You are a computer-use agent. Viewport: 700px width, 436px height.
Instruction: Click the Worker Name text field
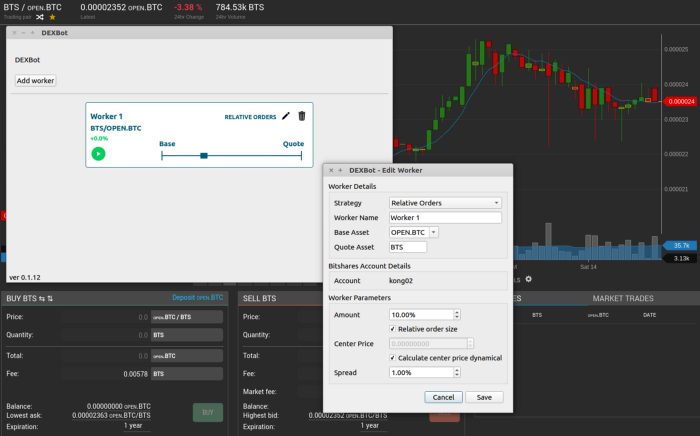point(445,217)
